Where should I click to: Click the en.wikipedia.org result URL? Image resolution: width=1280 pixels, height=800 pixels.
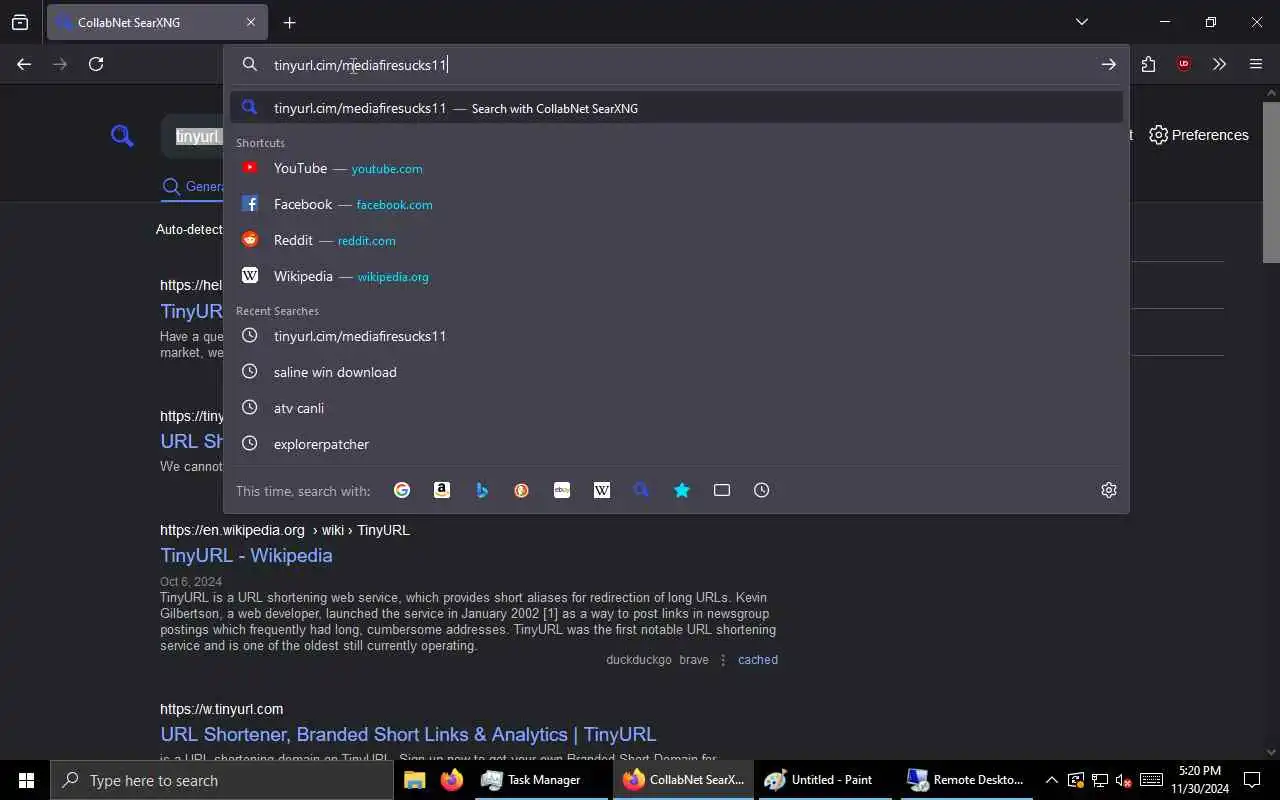285,530
